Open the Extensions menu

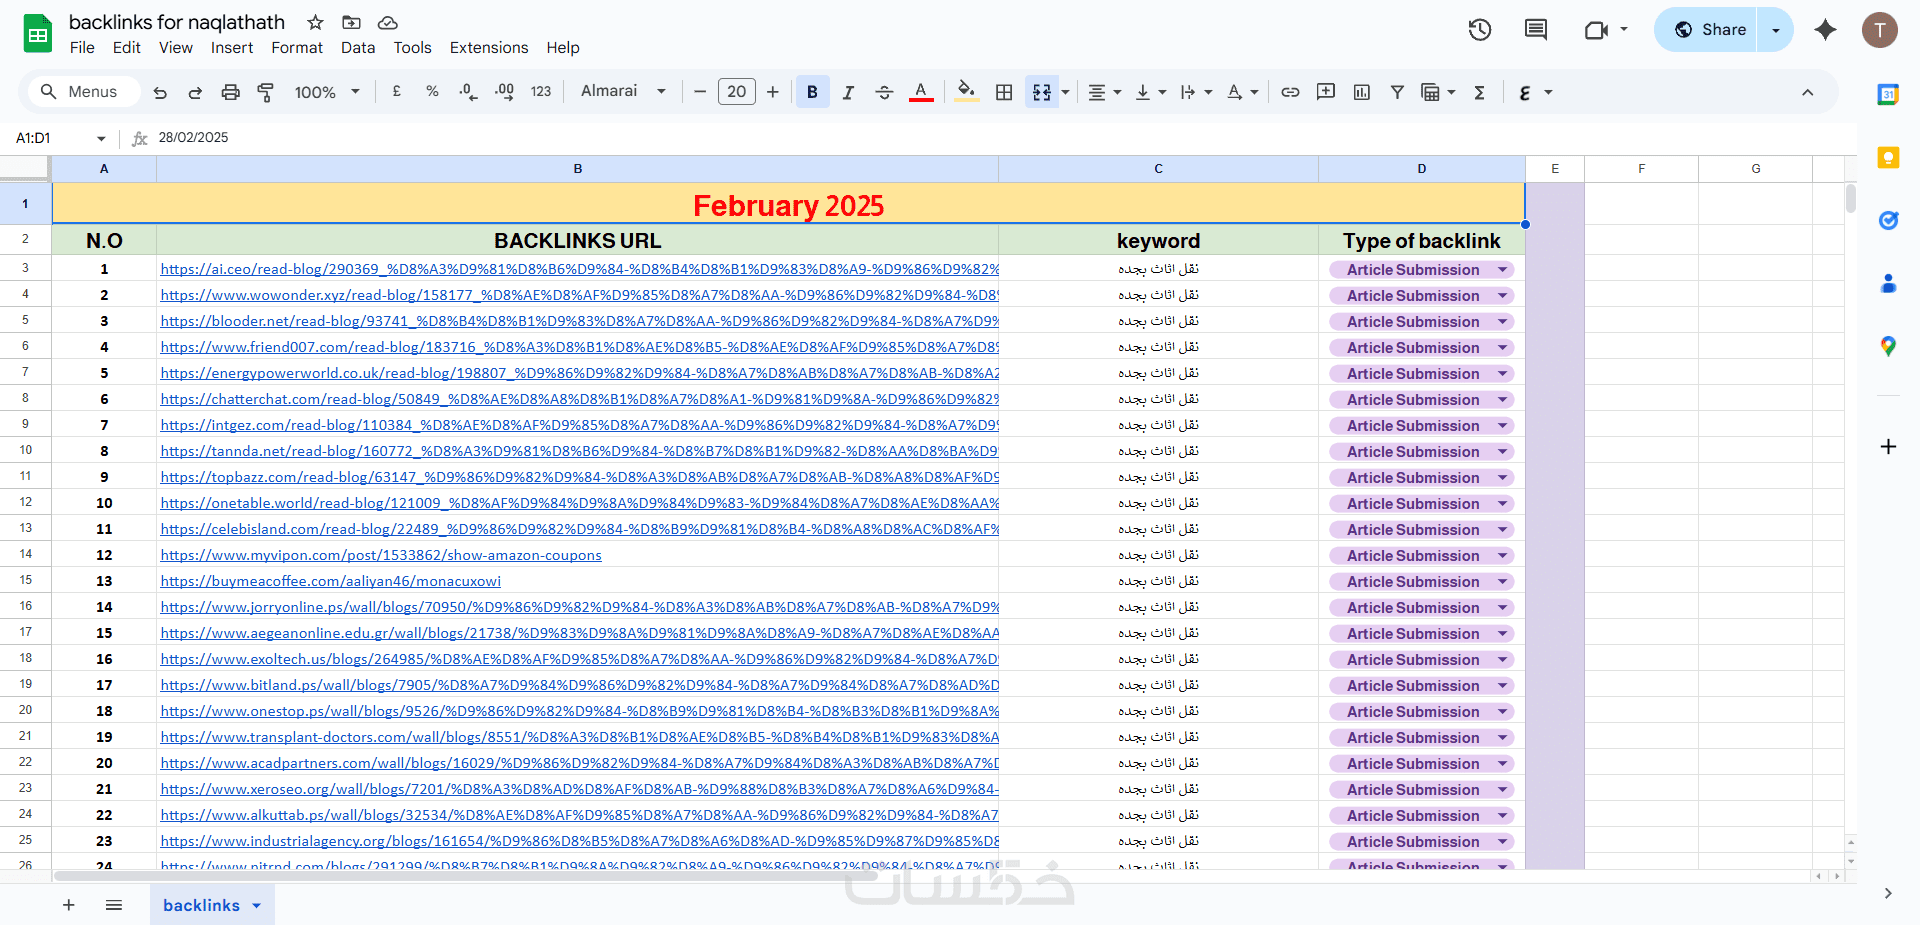tap(488, 48)
